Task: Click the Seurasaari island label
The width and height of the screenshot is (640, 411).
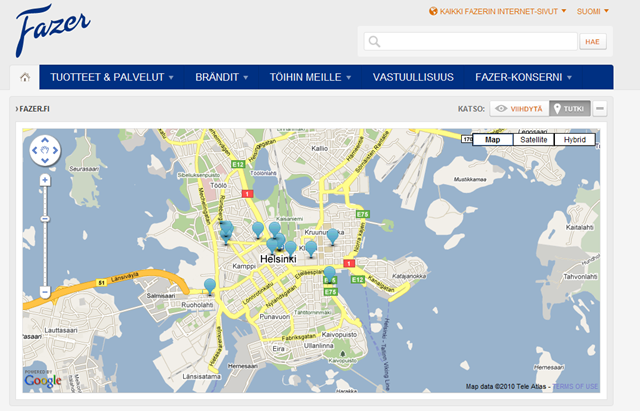Action: pyautogui.click(x=84, y=169)
